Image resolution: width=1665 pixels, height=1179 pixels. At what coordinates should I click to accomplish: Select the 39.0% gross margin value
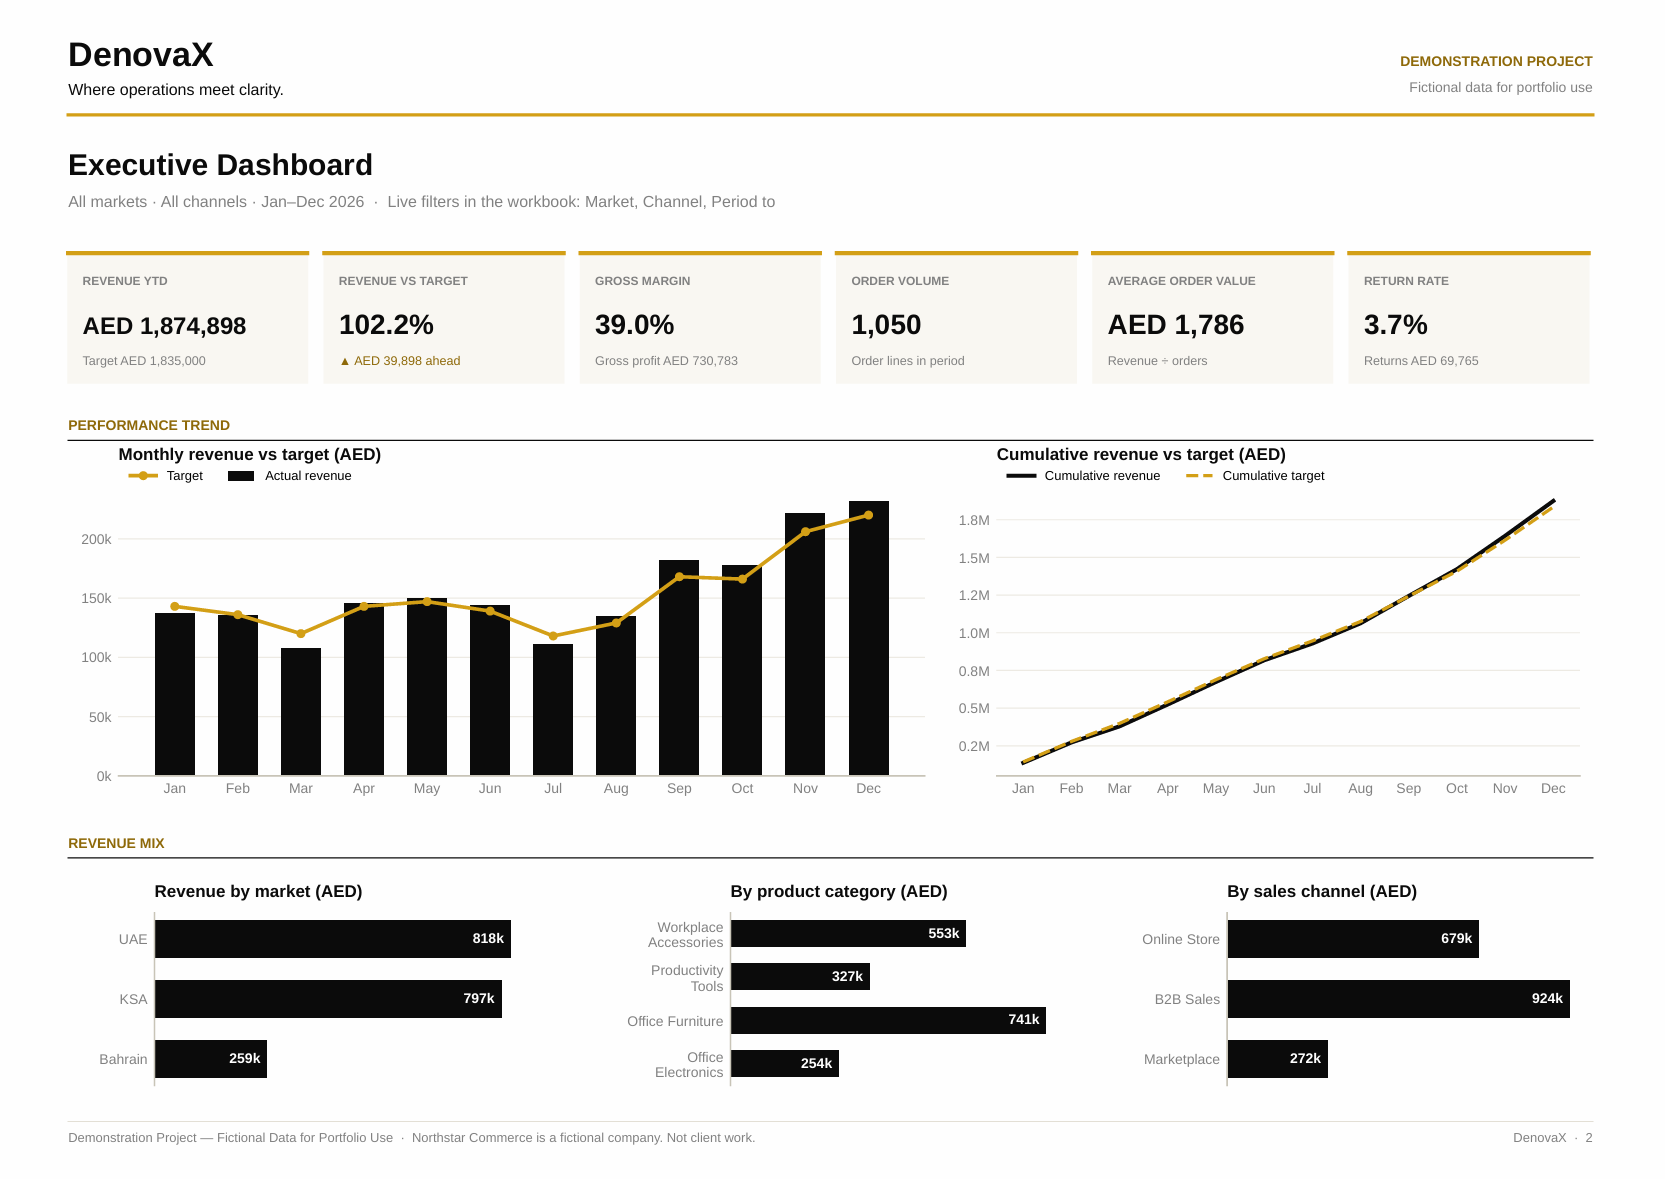(x=634, y=325)
